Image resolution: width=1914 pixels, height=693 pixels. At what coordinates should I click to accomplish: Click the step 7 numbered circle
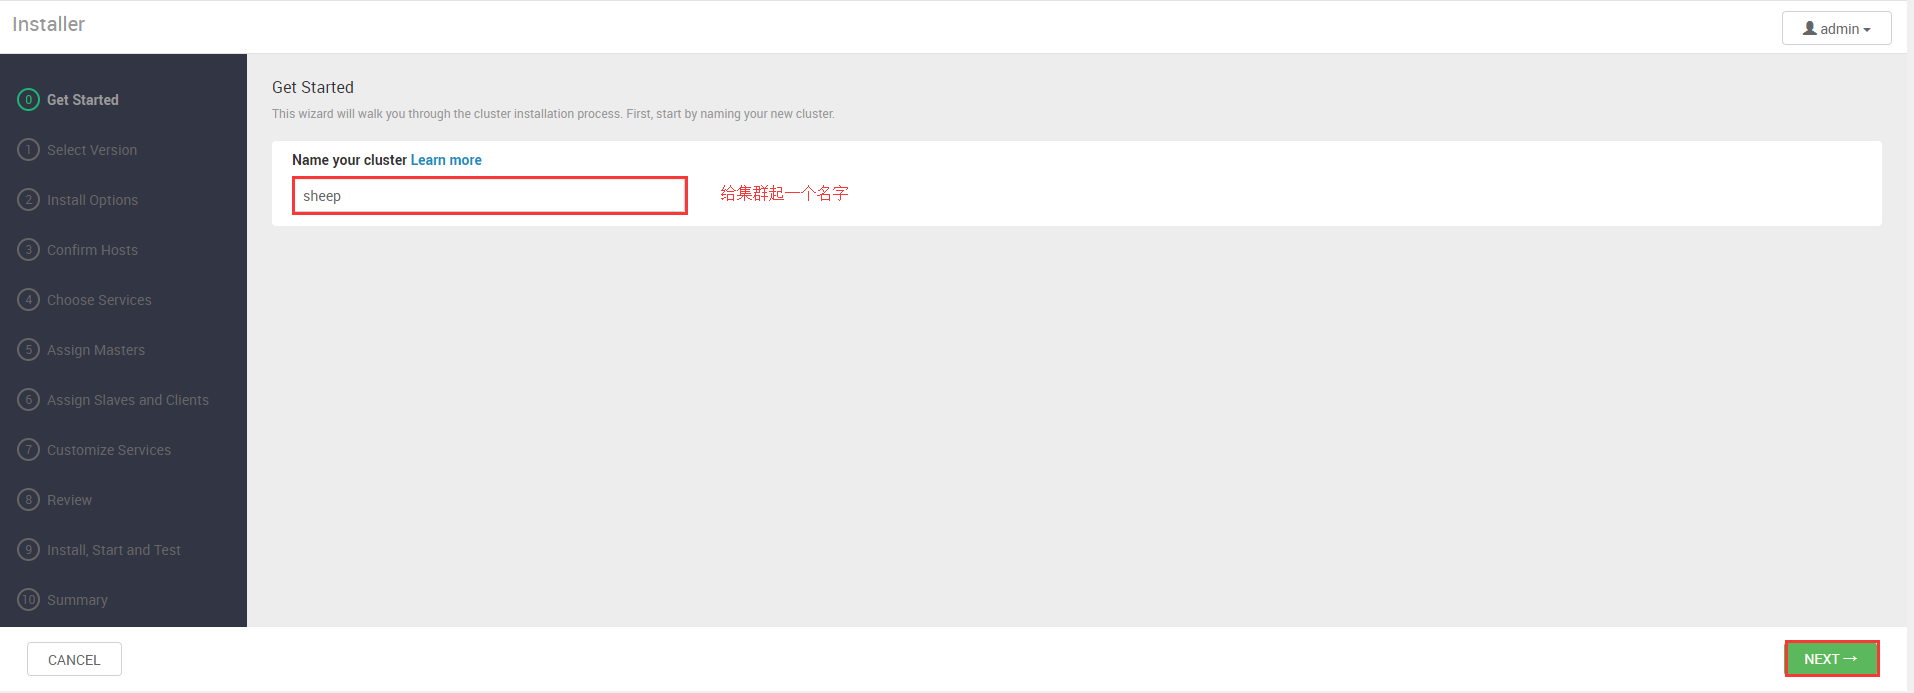point(28,449)
